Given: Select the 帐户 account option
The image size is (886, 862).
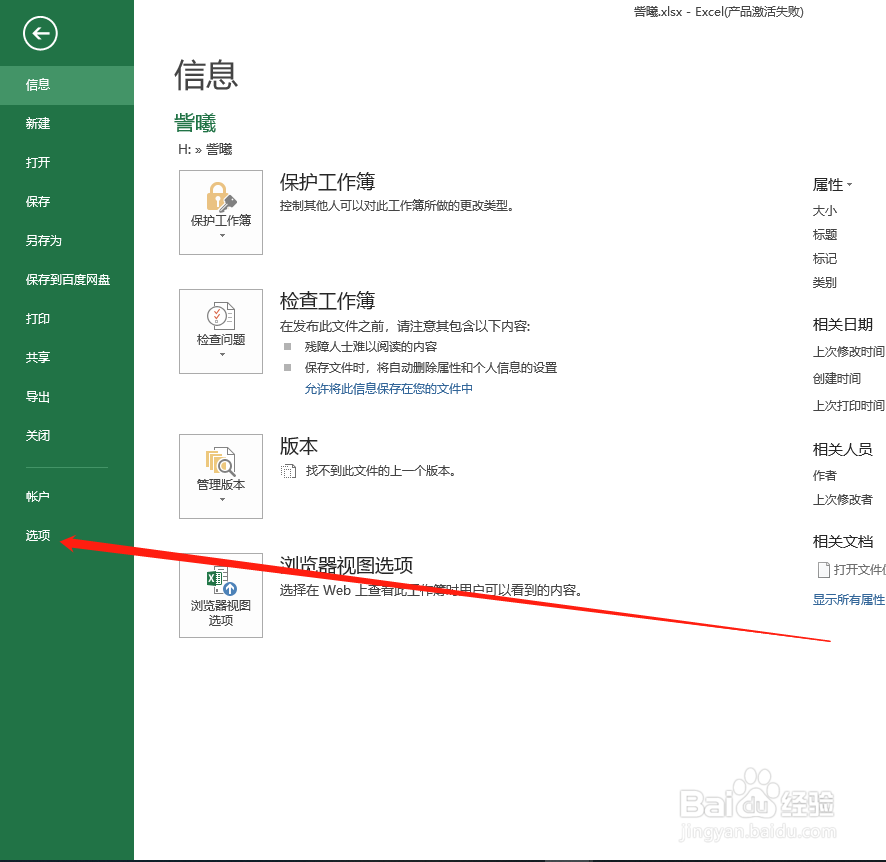Looking at the screenshot, I should (x=37, y=496).
